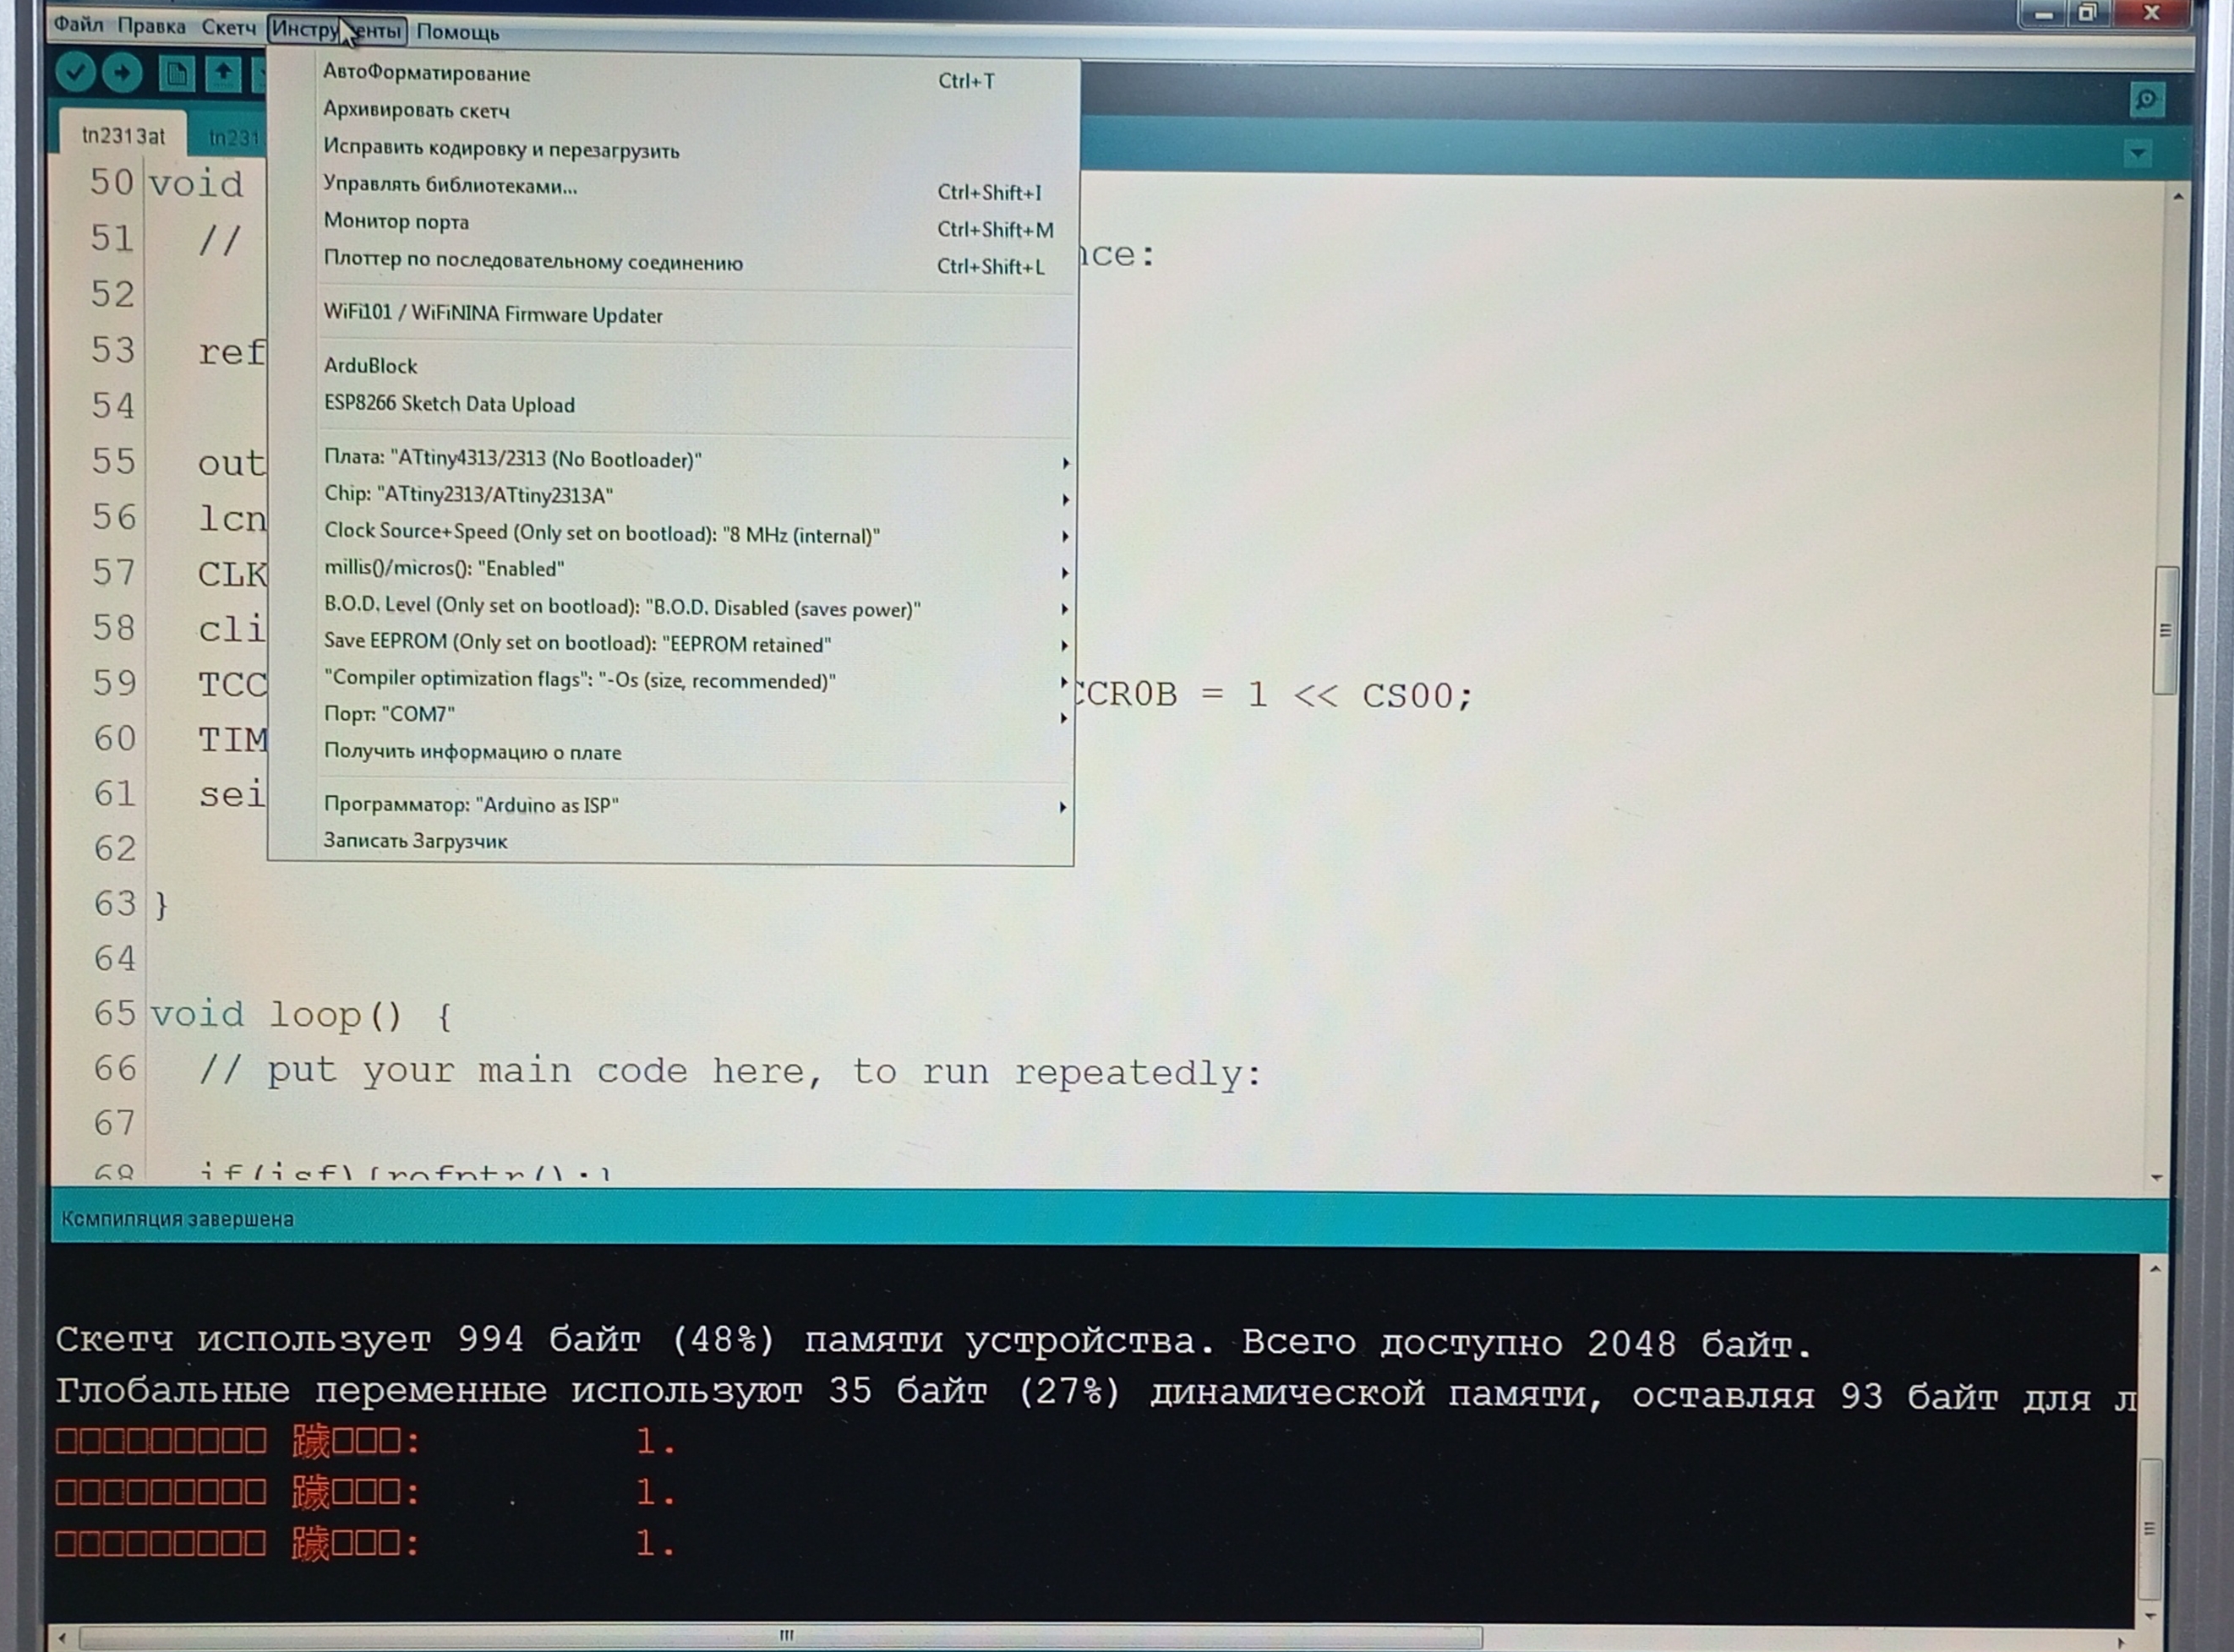
Task: Click Записать Загрузчик menu item
Action: [x=415, y=842]
